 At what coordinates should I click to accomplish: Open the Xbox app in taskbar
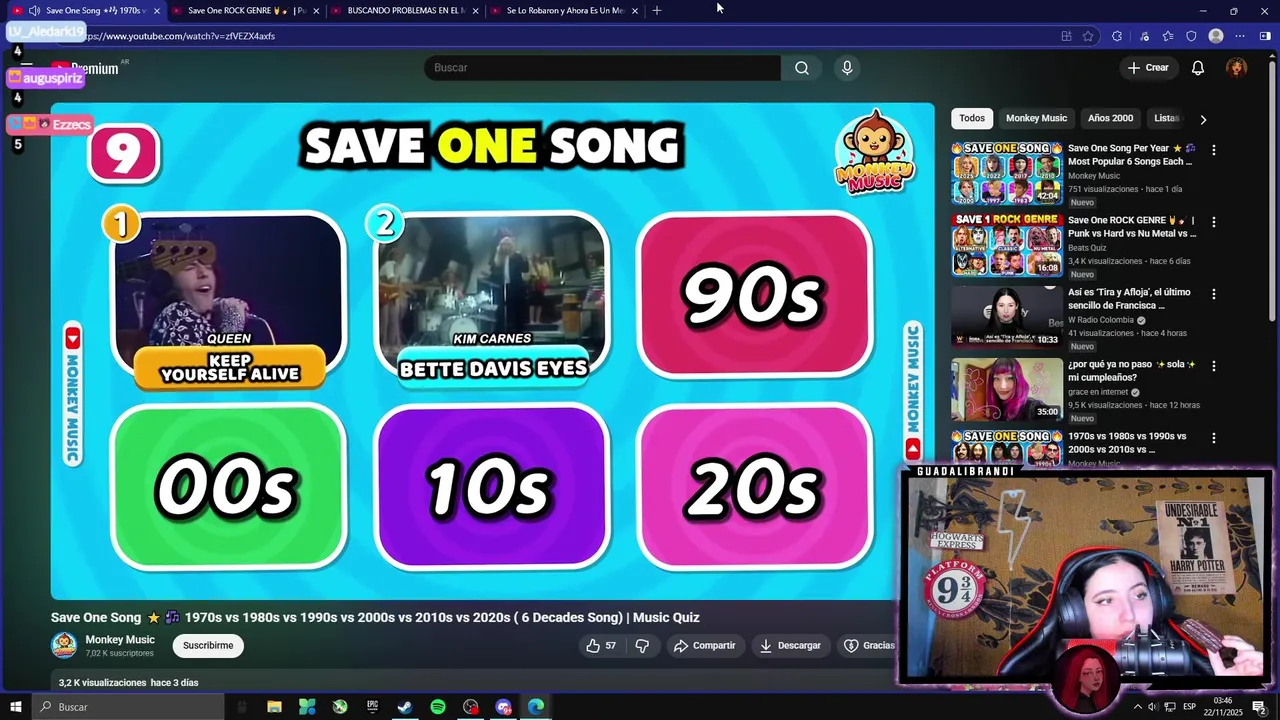click(x=340, y=707)
